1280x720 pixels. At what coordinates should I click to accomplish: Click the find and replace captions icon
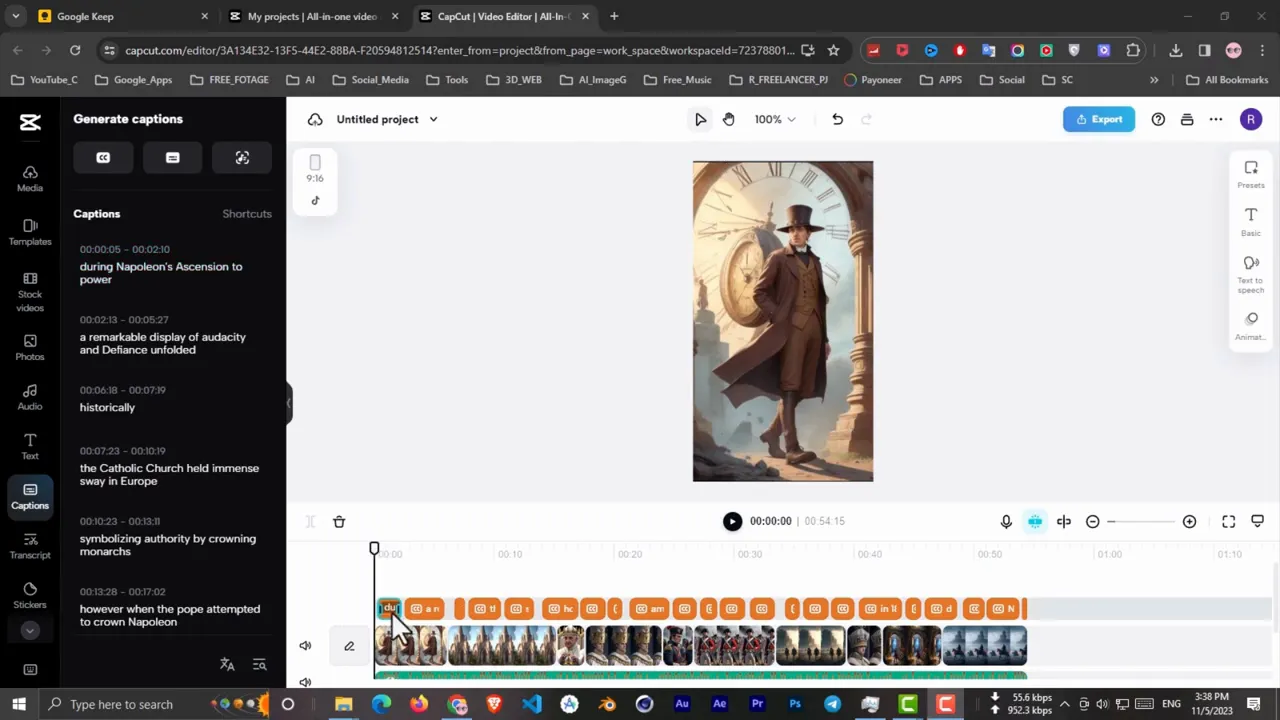tap(260, 664)
